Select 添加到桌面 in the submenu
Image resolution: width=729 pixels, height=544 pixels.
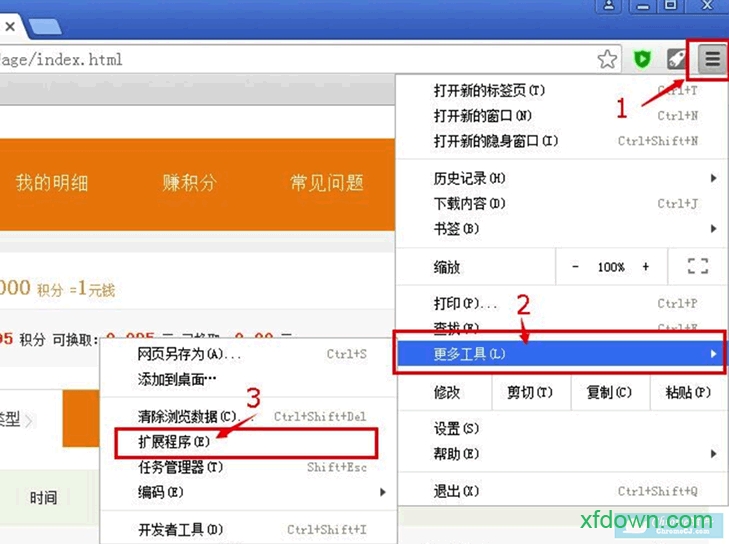(x=248, y=379)
